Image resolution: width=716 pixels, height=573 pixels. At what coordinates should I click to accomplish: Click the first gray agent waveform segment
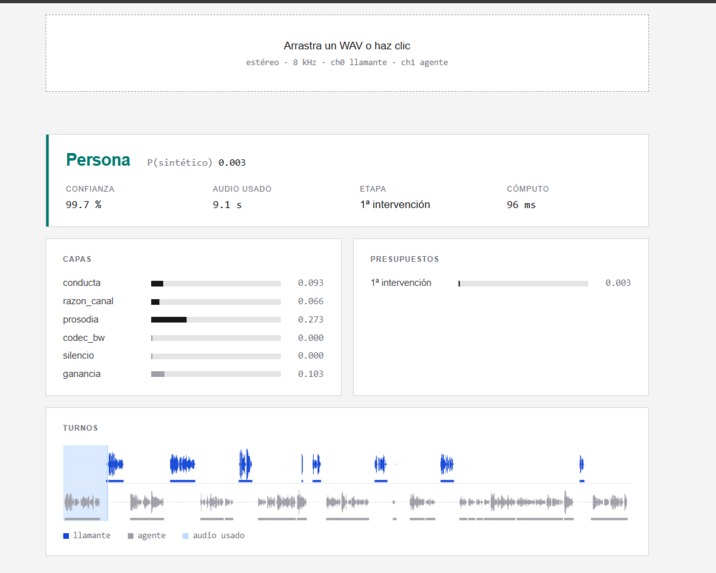pos(82,502)
